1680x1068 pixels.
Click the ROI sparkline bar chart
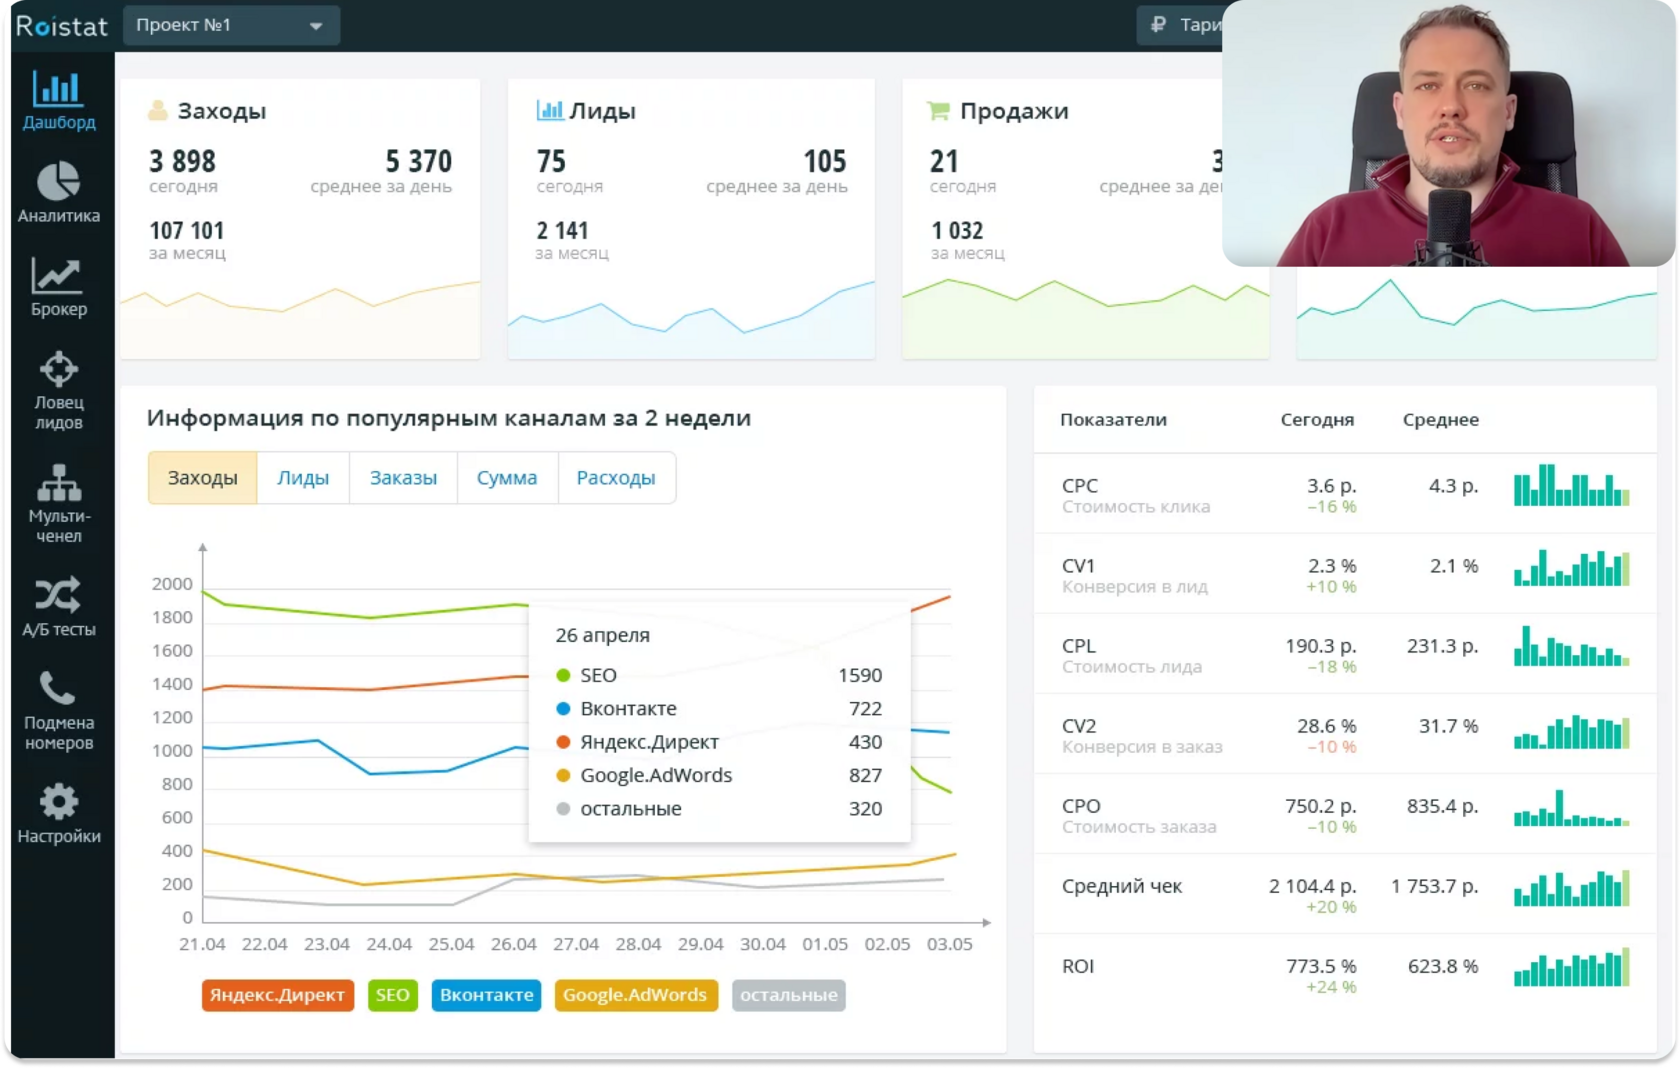1571,967
